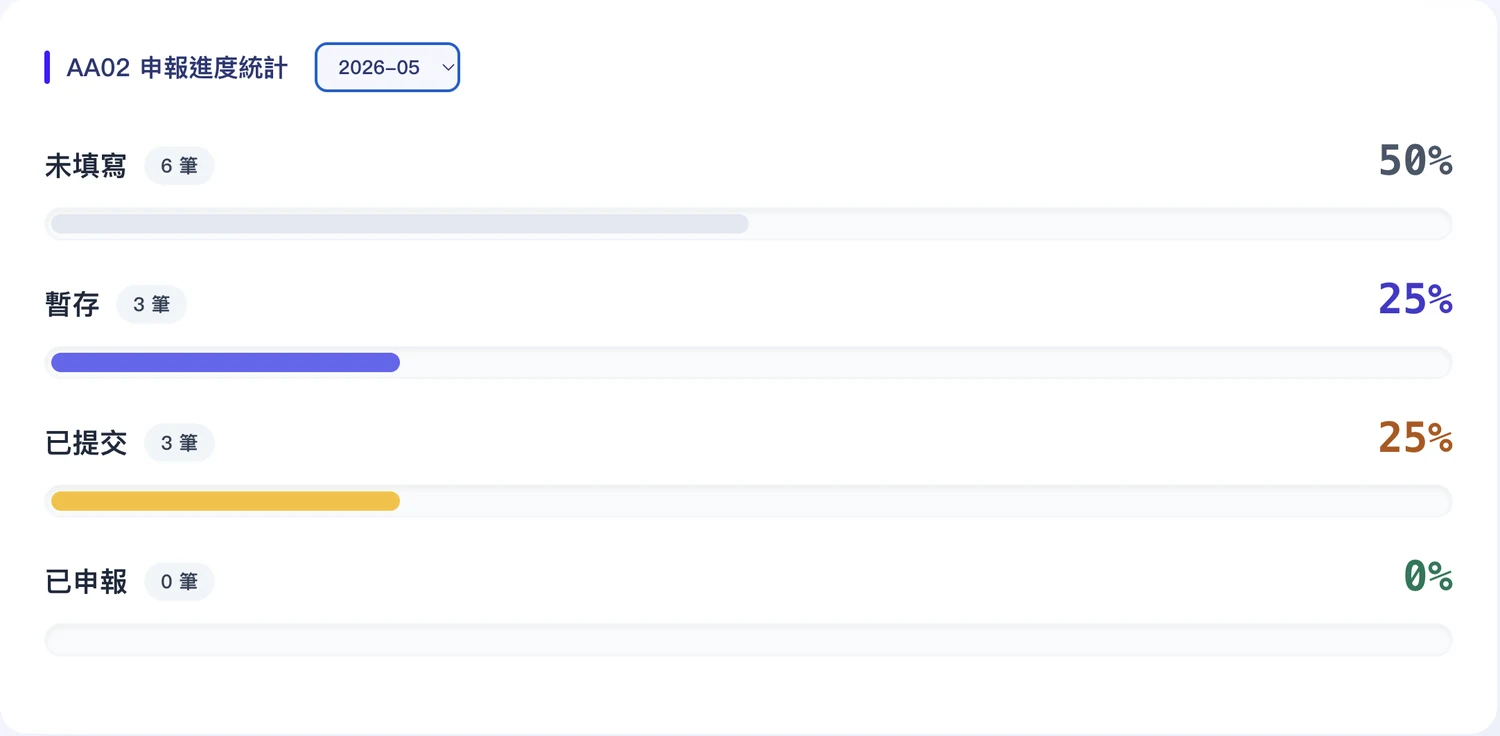Click the 0 筆 count badge

point(180,582)
